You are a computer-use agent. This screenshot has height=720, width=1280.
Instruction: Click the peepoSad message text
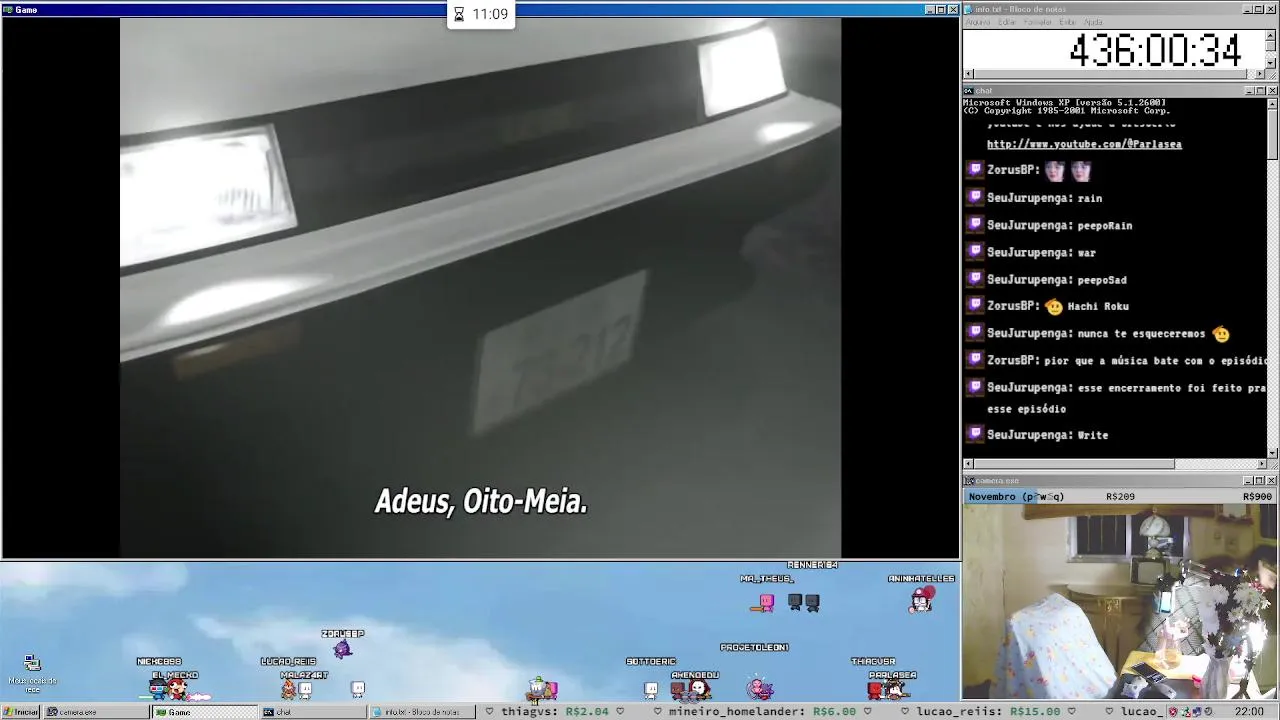(1102, 279)
